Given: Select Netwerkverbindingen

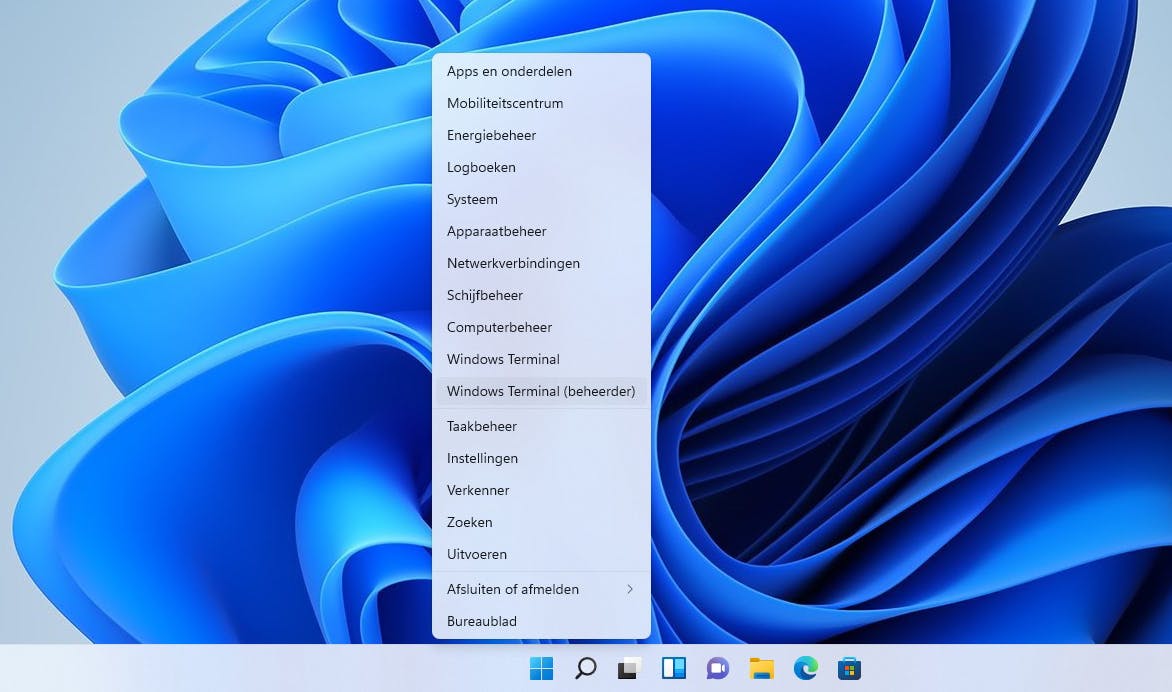Looking at the screenshot, I should tap(513, 263).
